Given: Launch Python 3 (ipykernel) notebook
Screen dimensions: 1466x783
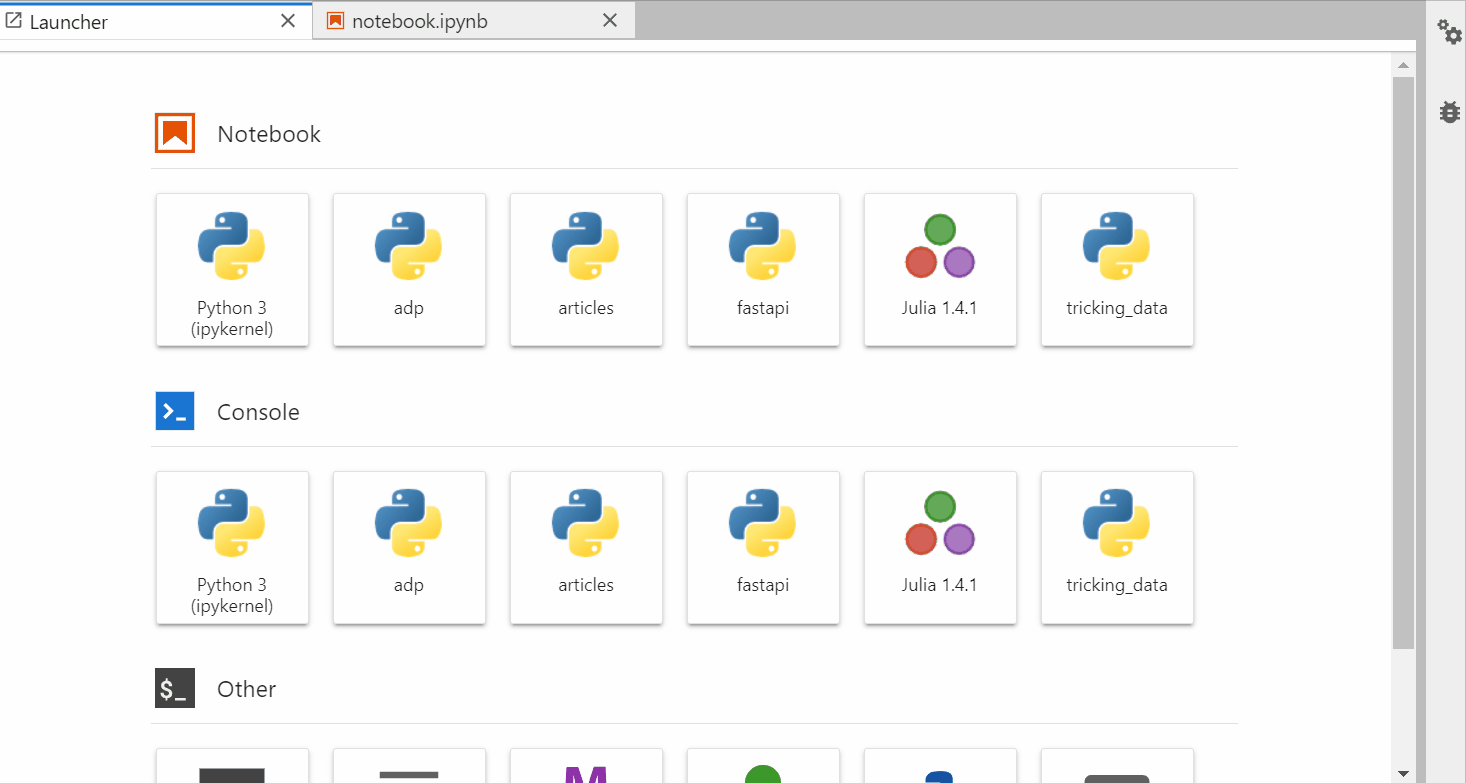Looking at the screenshot, I should click(x=232, y=270).
